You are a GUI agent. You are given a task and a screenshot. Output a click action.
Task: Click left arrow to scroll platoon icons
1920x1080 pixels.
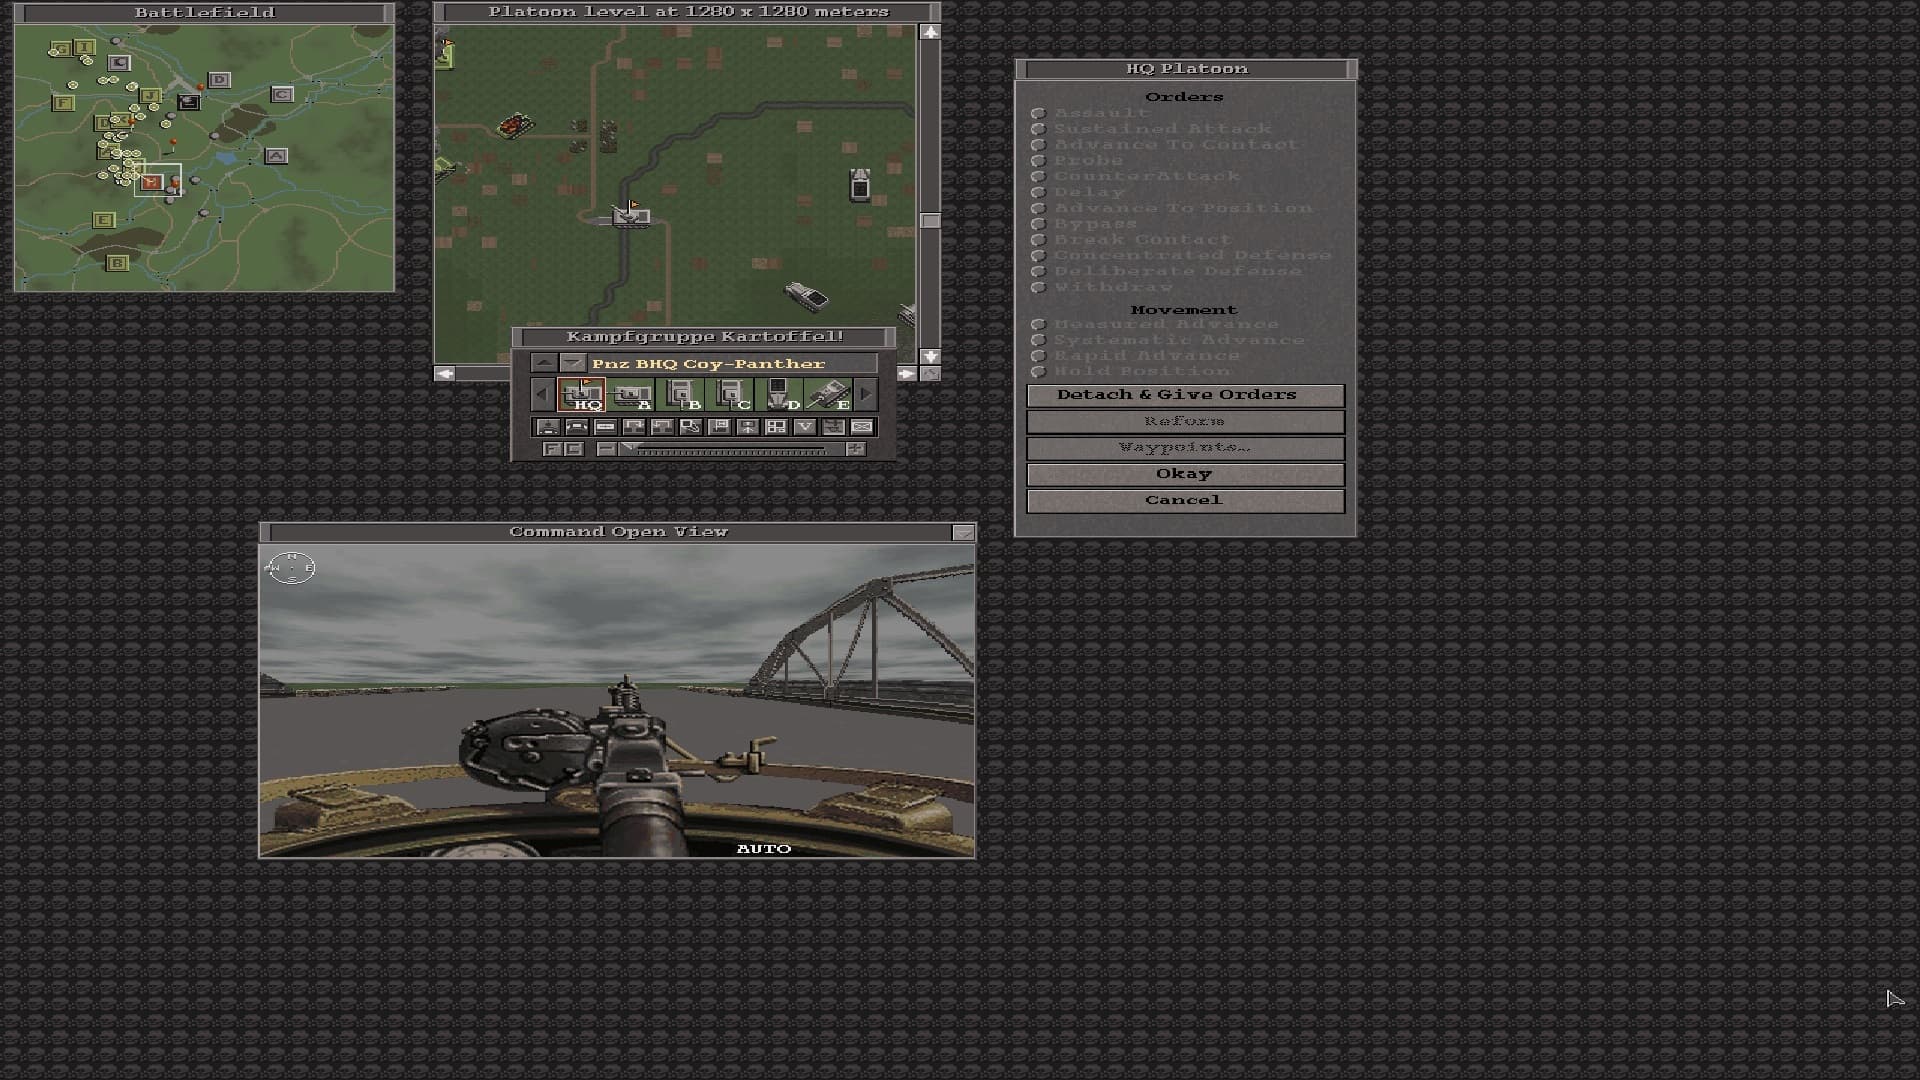[542, 393]
